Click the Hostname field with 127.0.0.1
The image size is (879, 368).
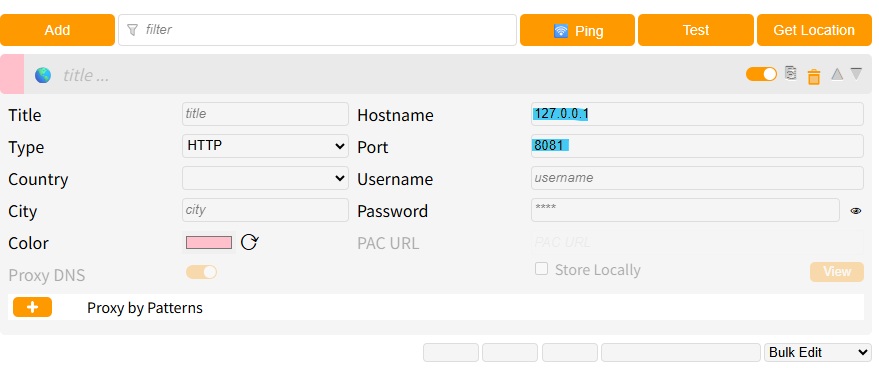tap(697, 114)
